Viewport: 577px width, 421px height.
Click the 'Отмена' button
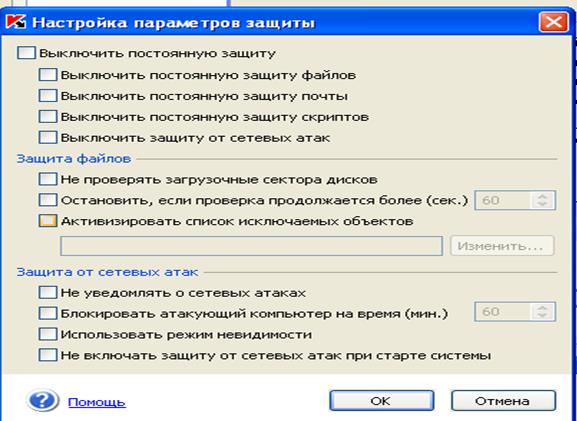click(503, 400)
